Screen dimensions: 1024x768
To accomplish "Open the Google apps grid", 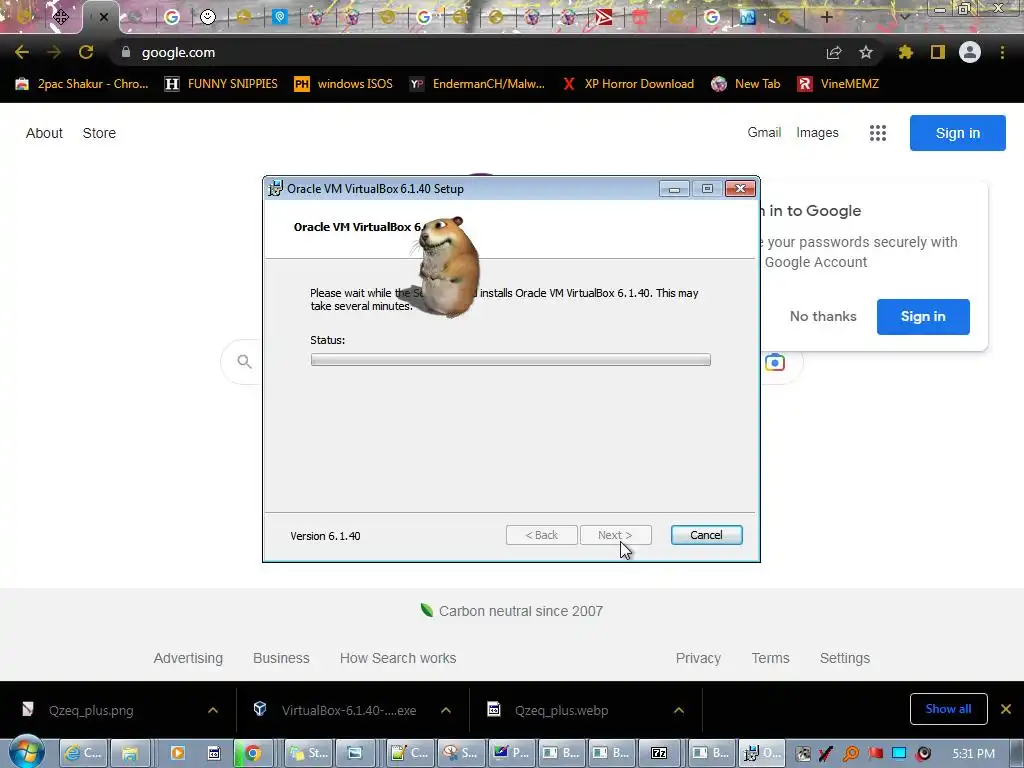I will (878, 133).
